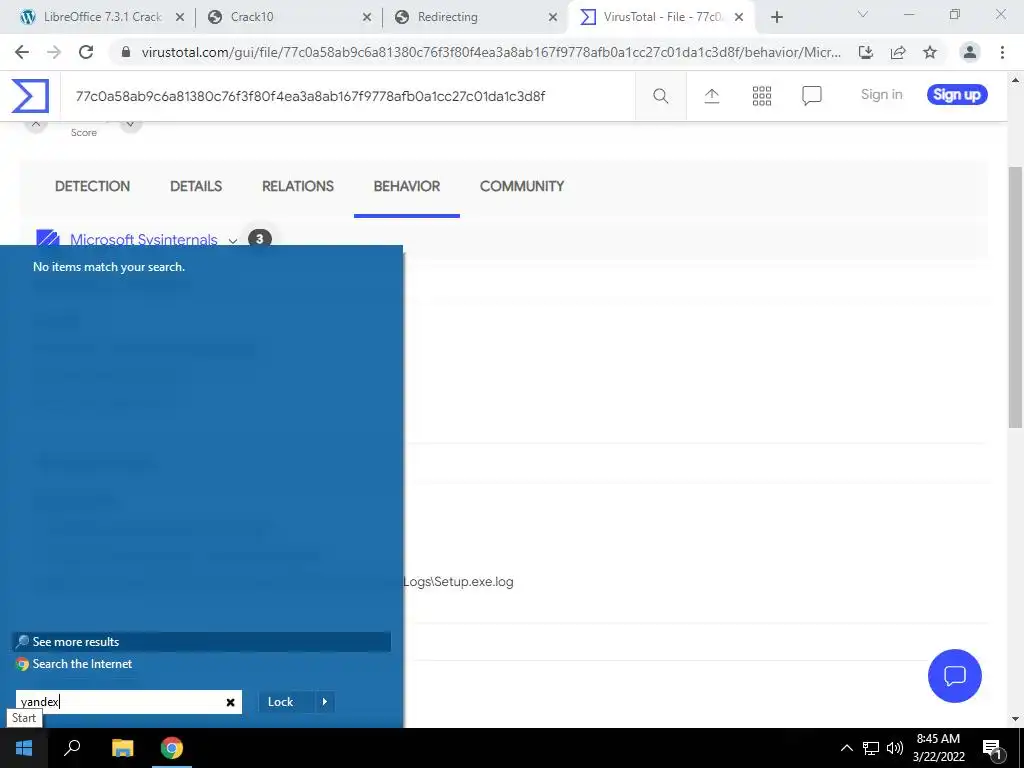Open the Chrome profile avatar icon
Screen dimensions: 1024x768
coord(970,52)
